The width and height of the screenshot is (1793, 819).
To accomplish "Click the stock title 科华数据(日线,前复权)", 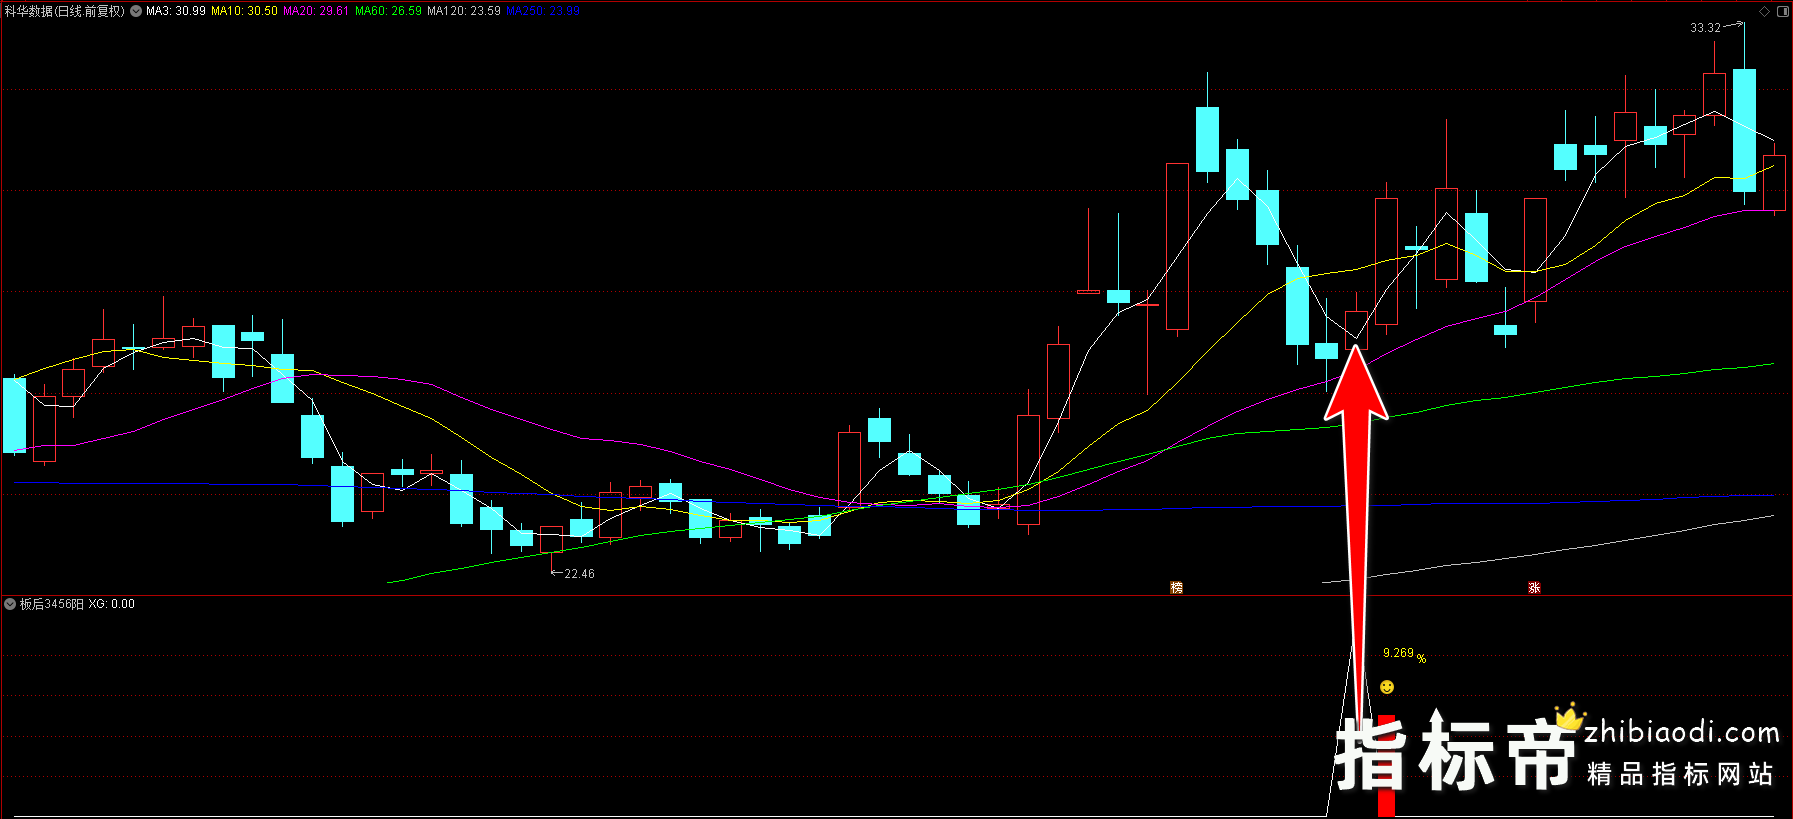I will [65, 11].
